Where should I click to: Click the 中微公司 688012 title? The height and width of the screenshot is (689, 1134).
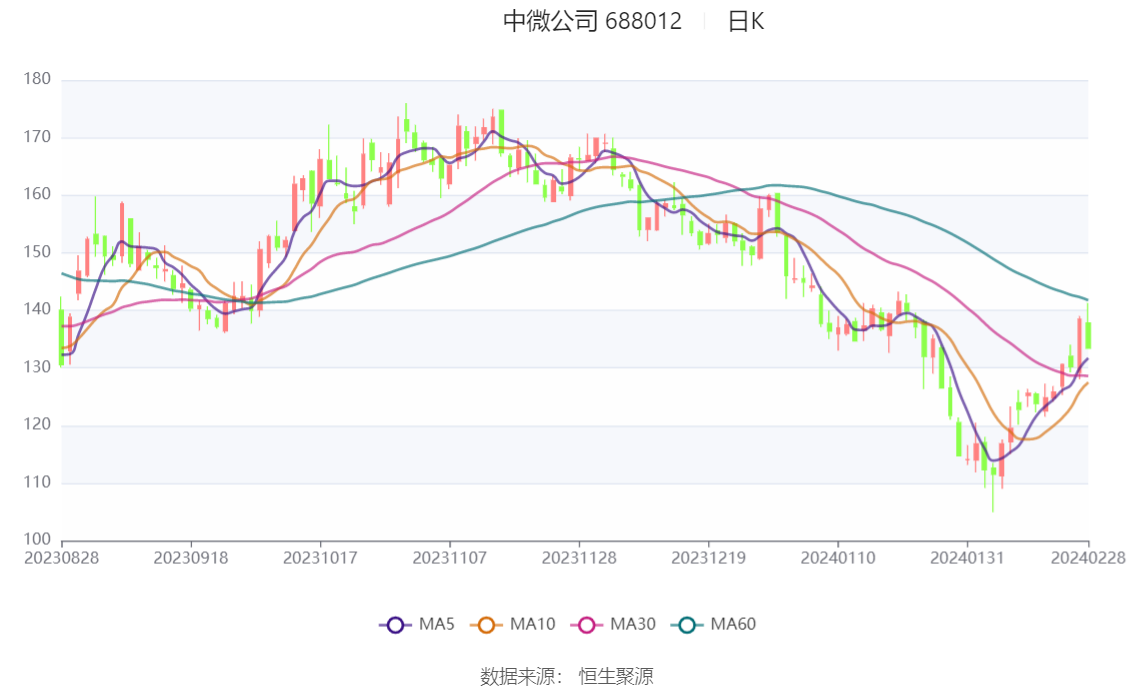tap(592, 22)
